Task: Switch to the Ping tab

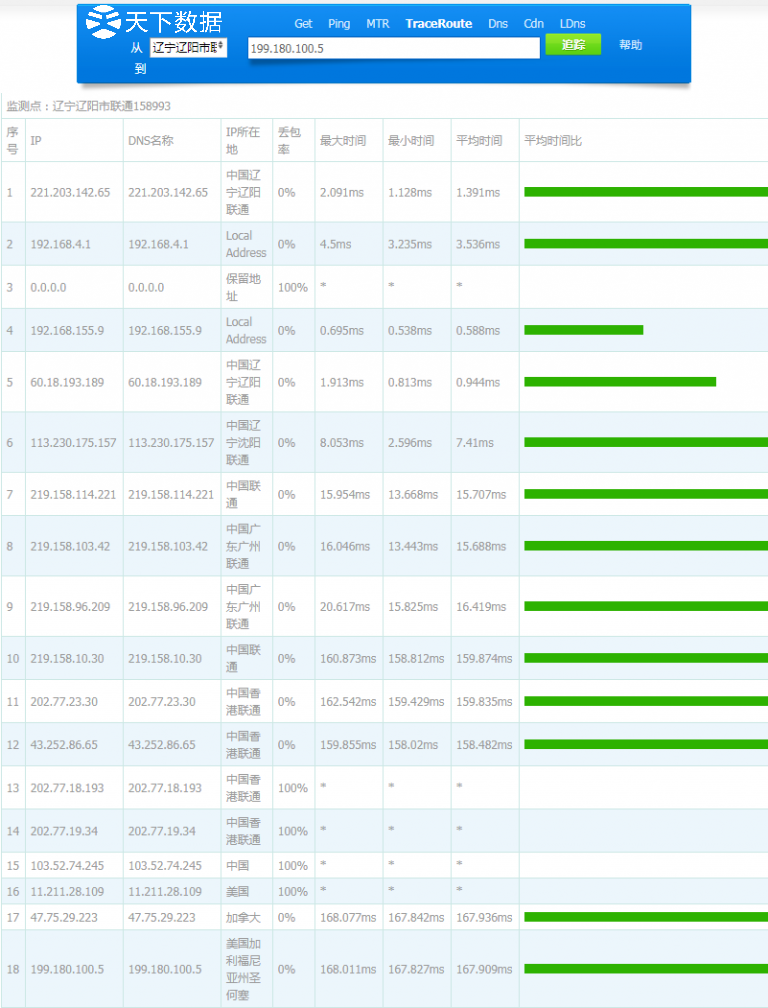Action: click(x=339, y=24)
